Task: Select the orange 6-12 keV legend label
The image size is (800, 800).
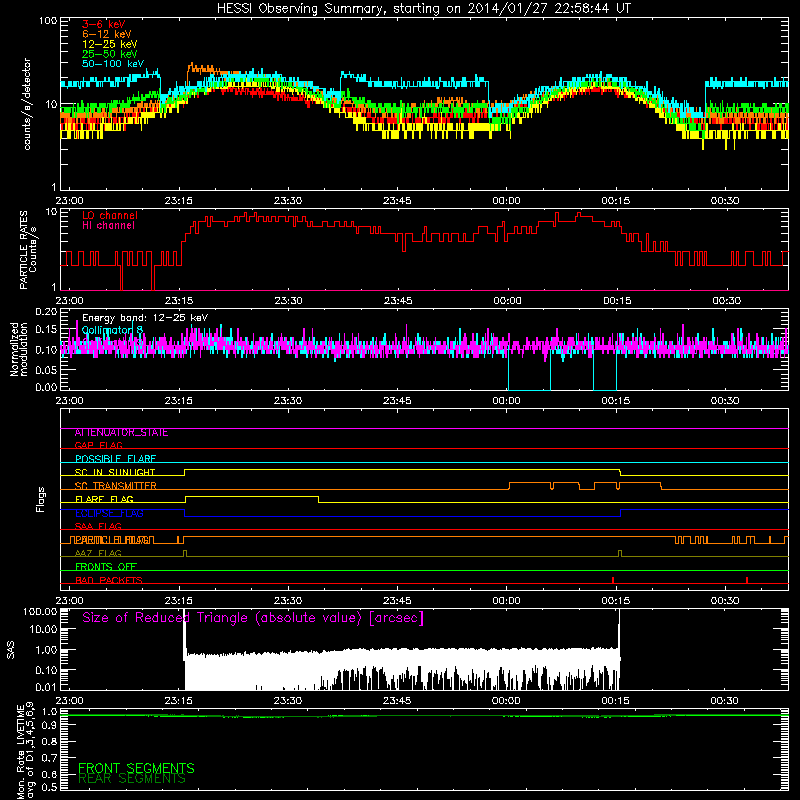Action: (x=107, y=34)
